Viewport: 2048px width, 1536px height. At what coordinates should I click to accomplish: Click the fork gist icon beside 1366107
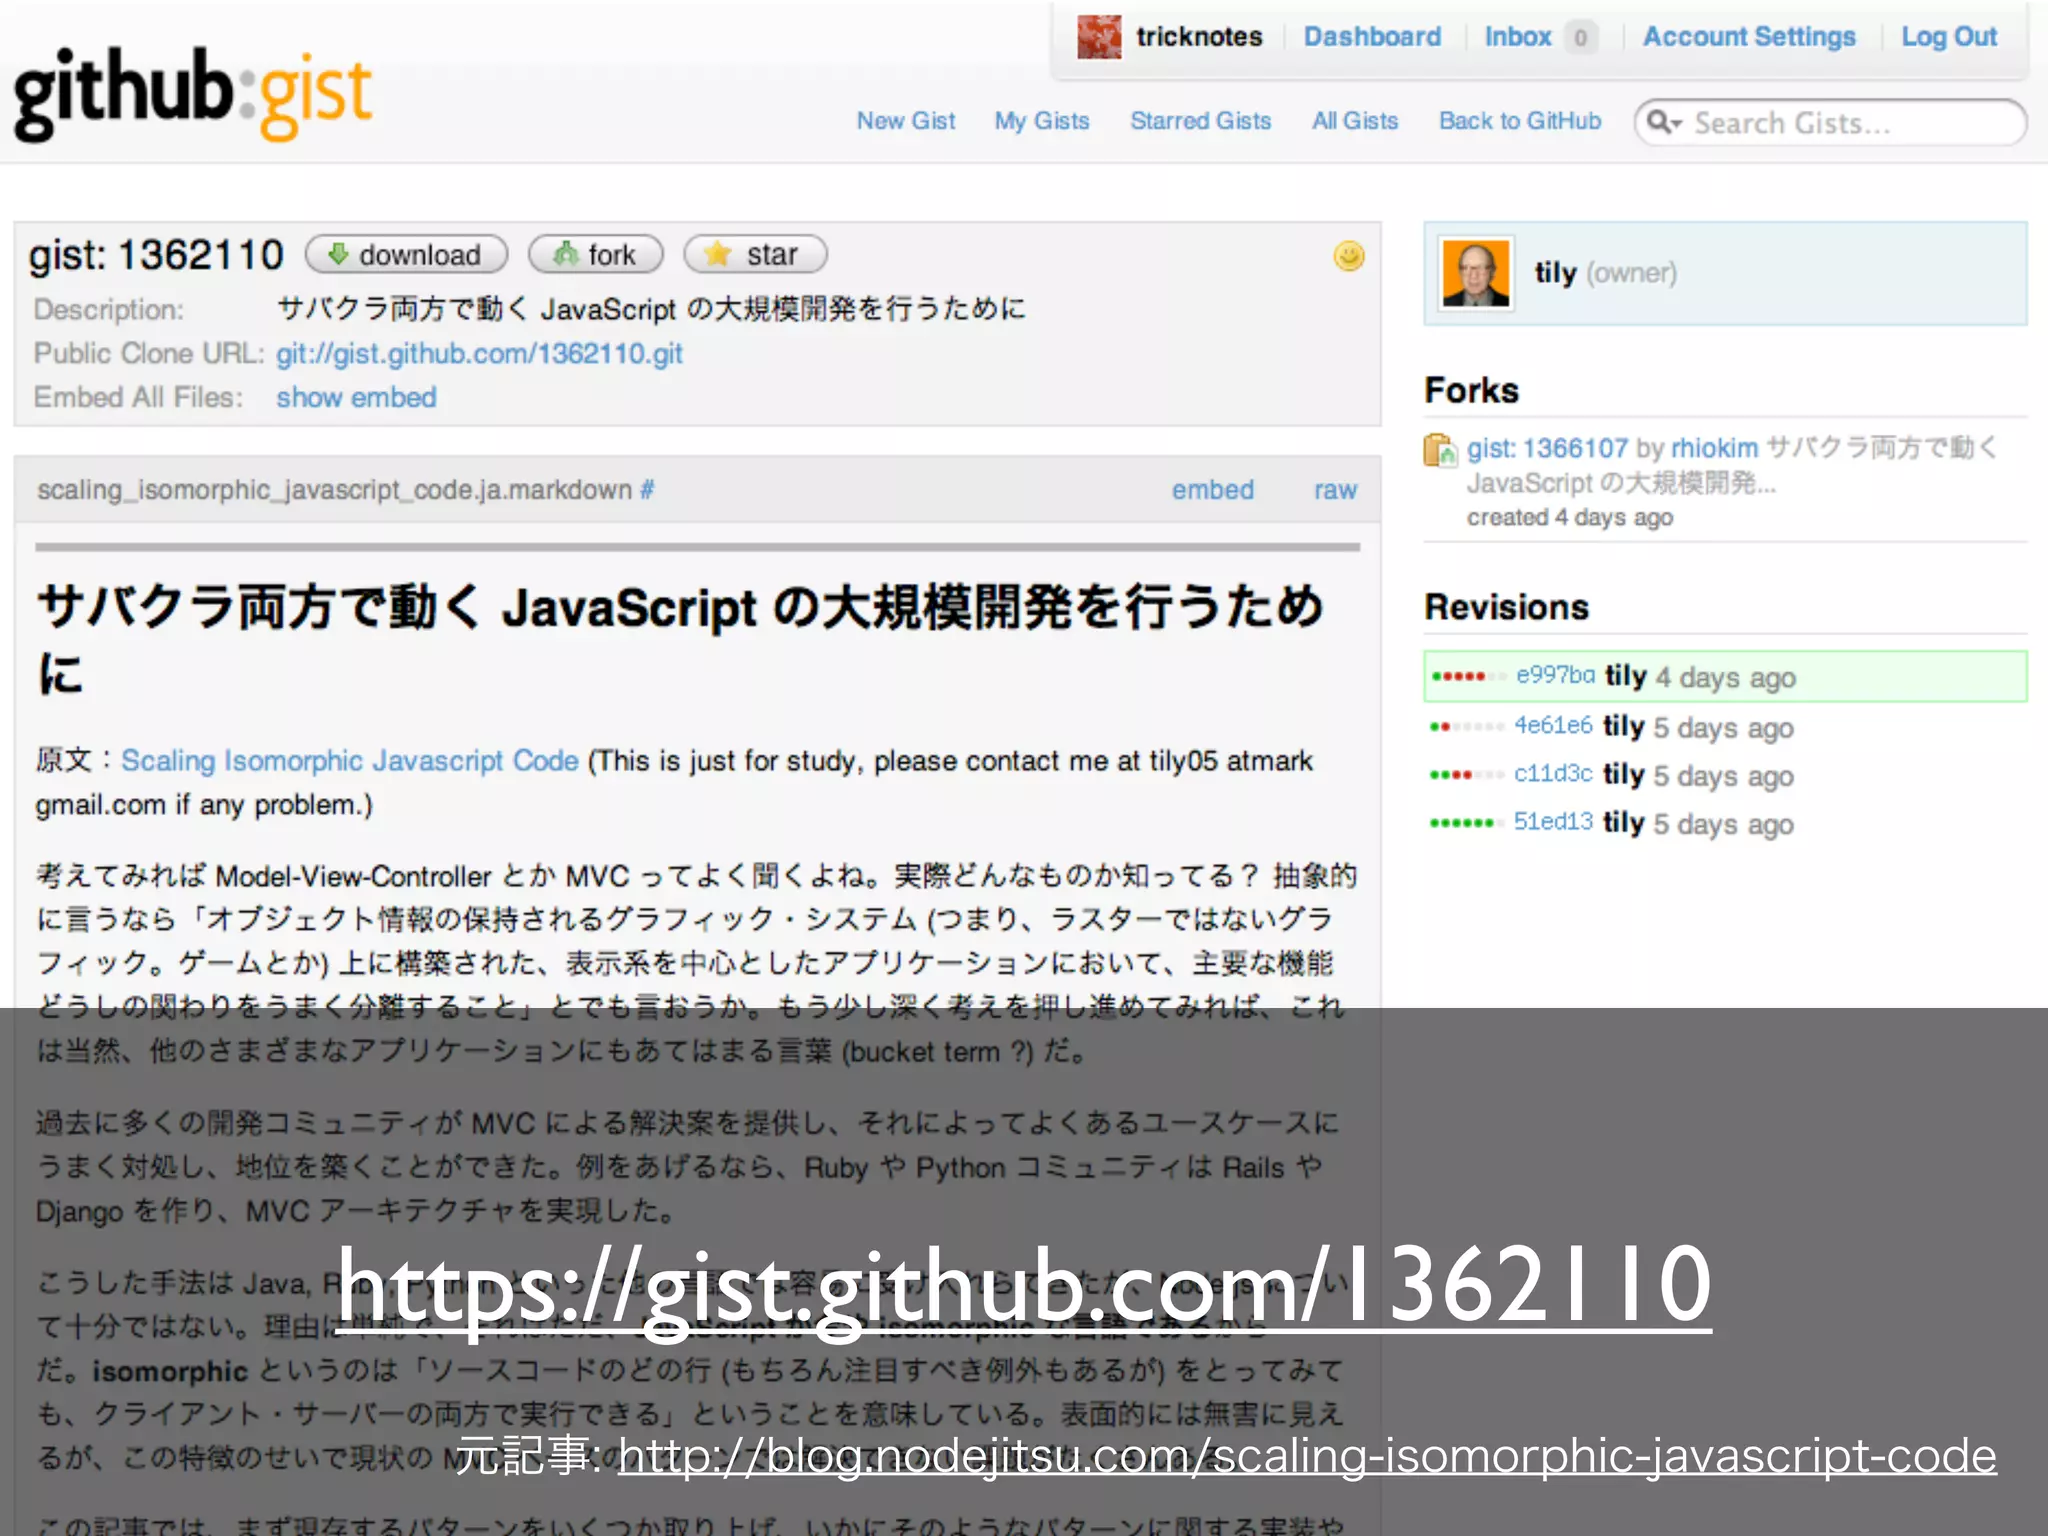point(1440,450)
